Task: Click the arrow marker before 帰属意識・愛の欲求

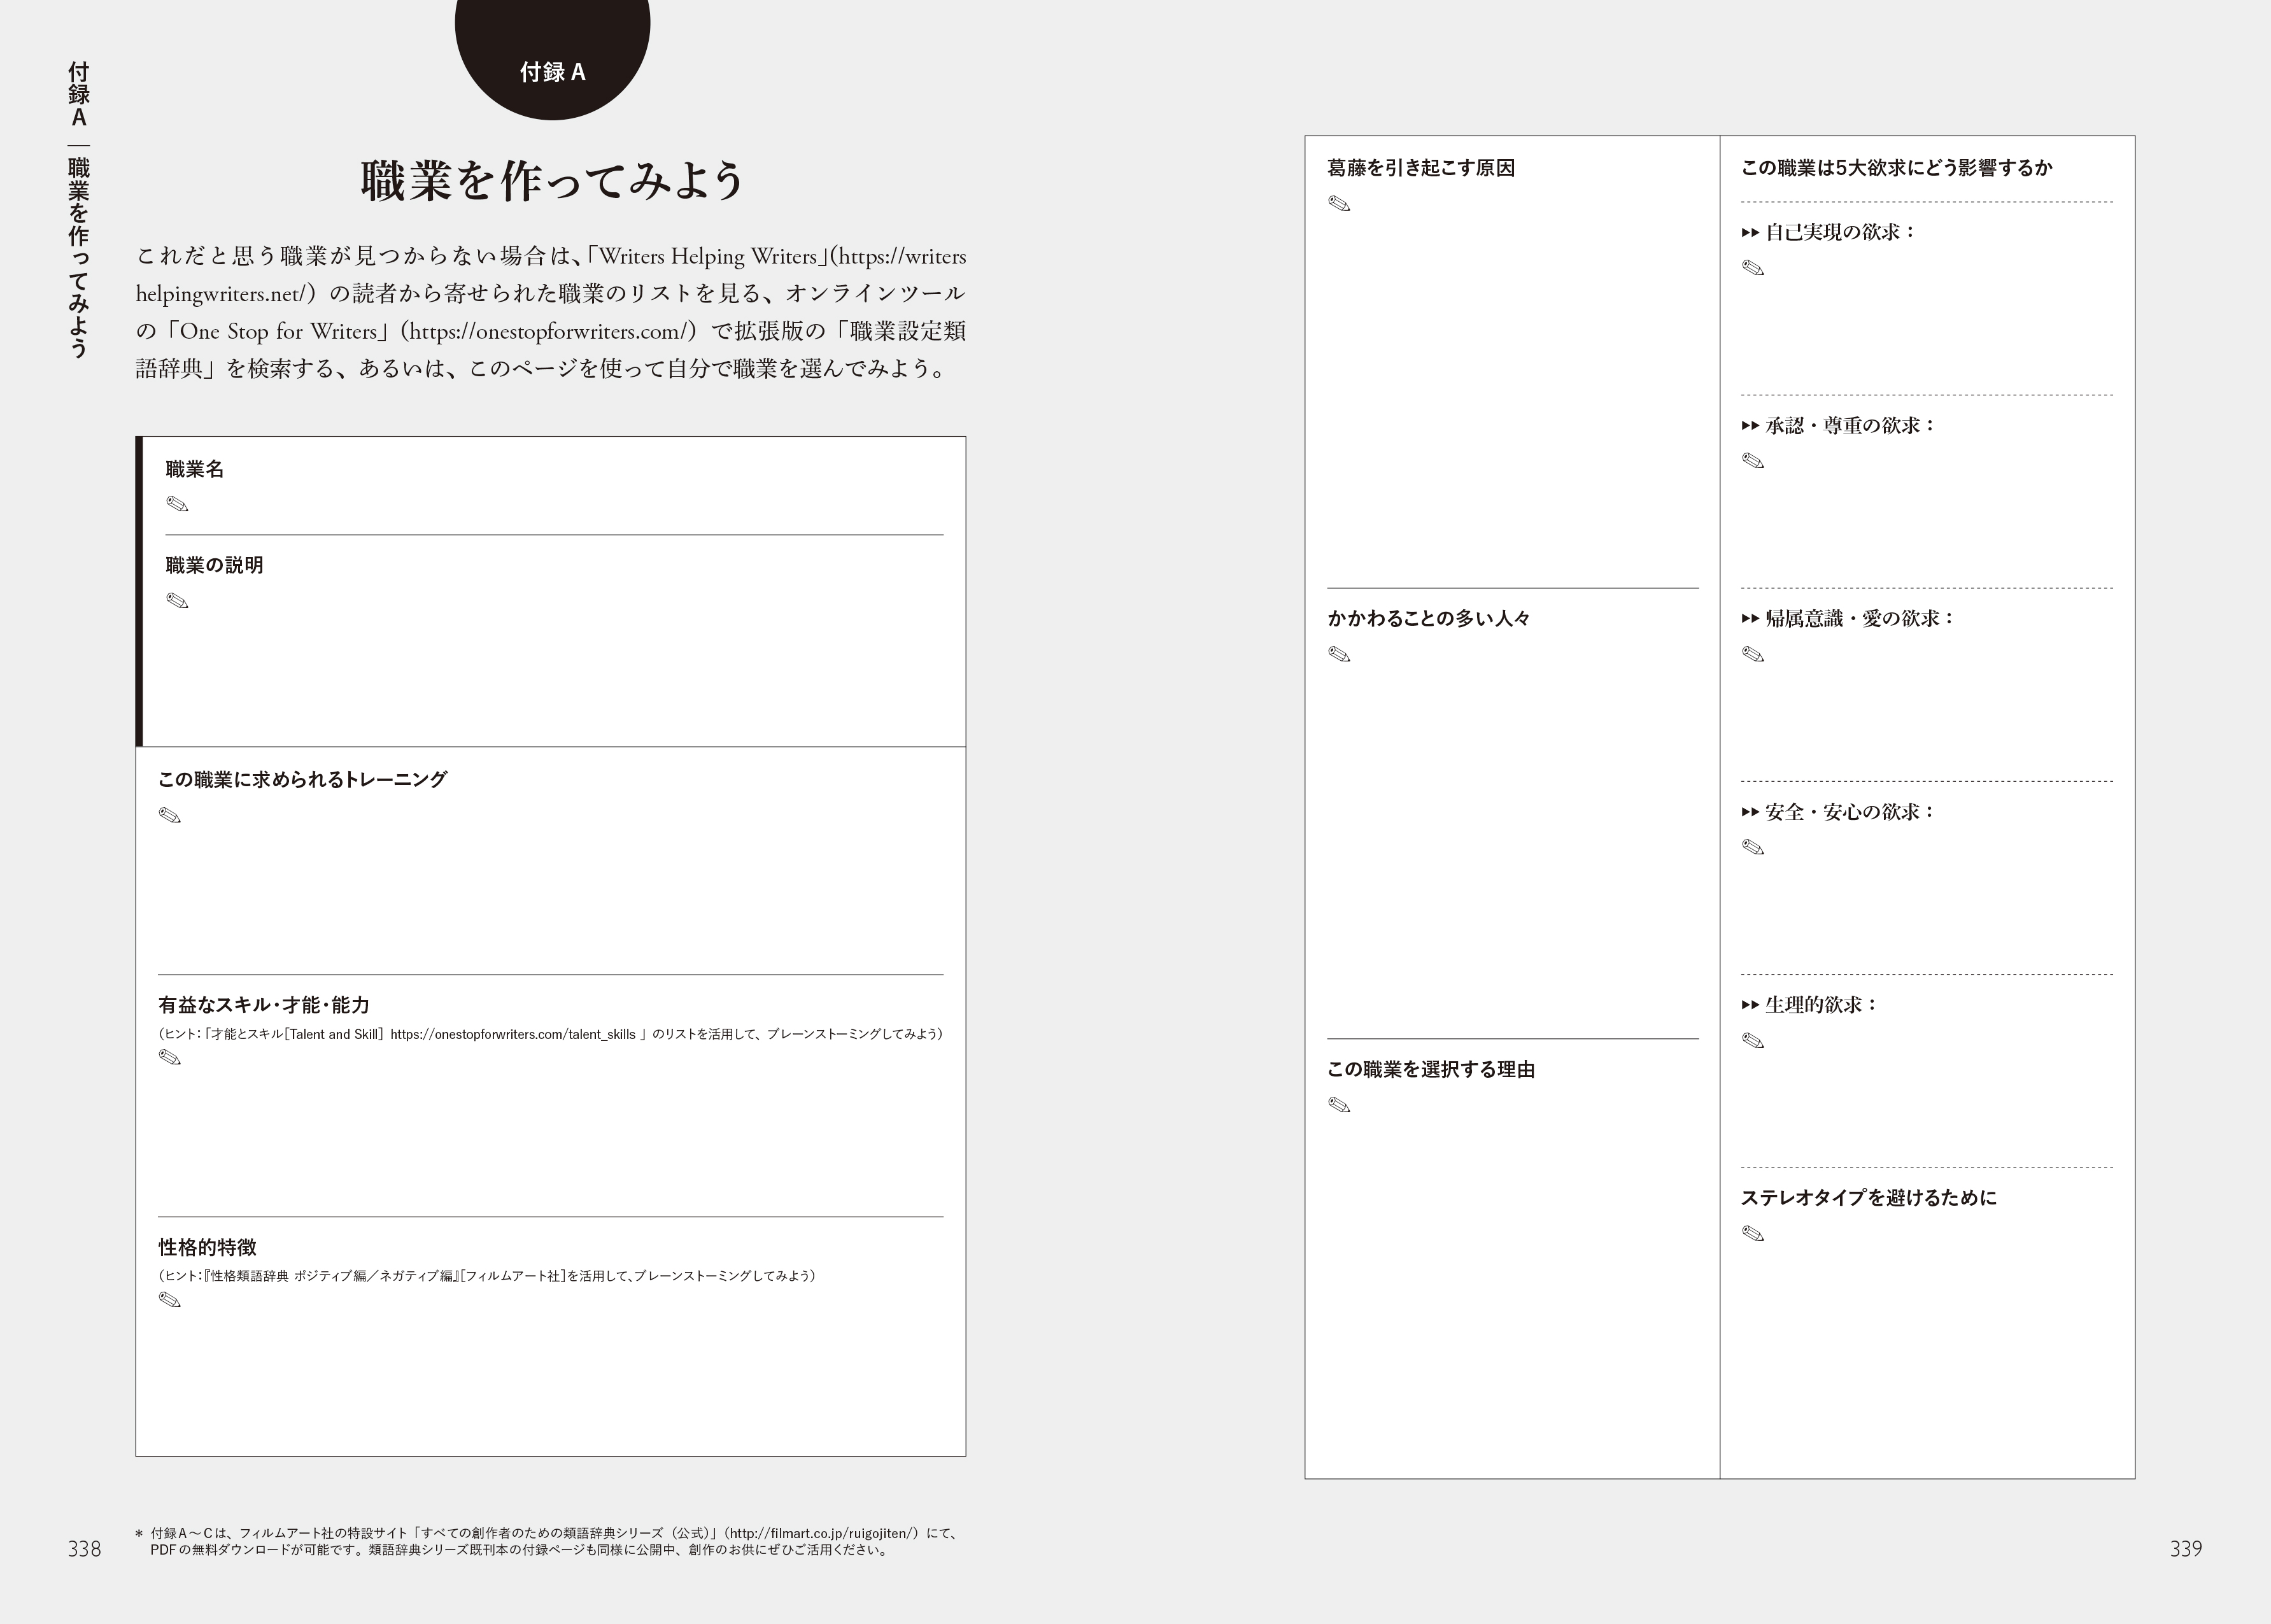Action: click(x=1750, y=619)
